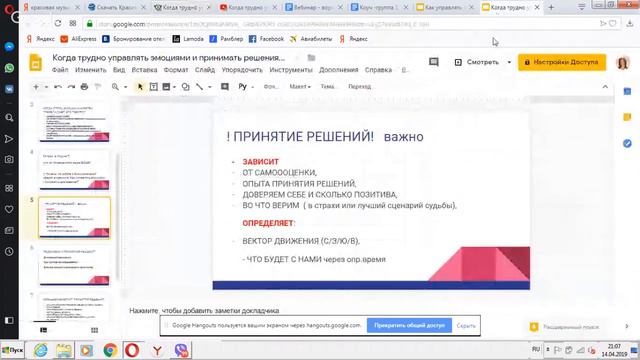
Task: Open the Инструменты menu
Action: pyautogui.click(x=291, y=70)
